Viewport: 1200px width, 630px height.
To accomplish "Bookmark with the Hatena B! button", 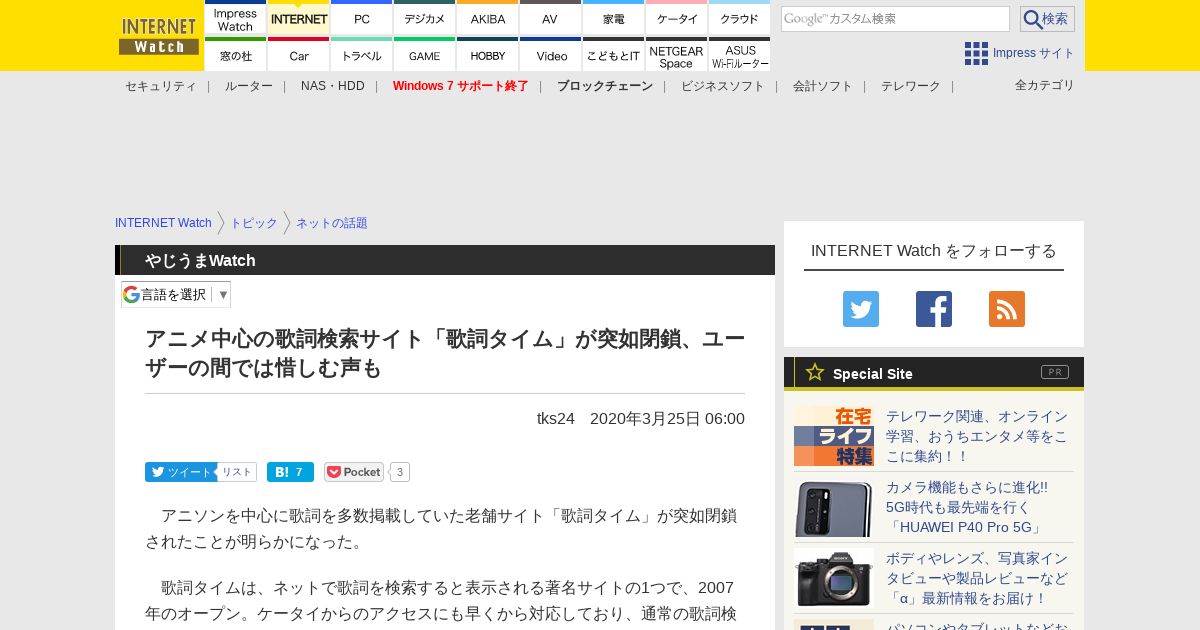I will (290, 472).
